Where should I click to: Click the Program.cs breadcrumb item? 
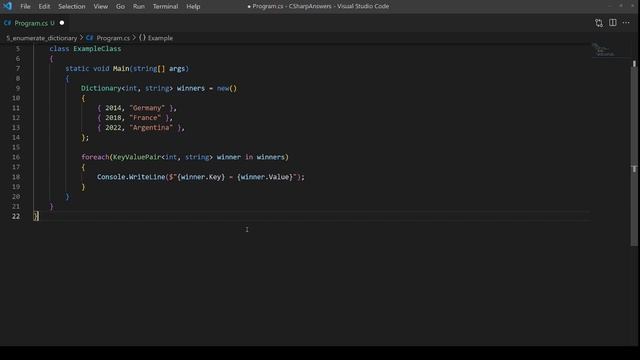click(x=113, y=38)
